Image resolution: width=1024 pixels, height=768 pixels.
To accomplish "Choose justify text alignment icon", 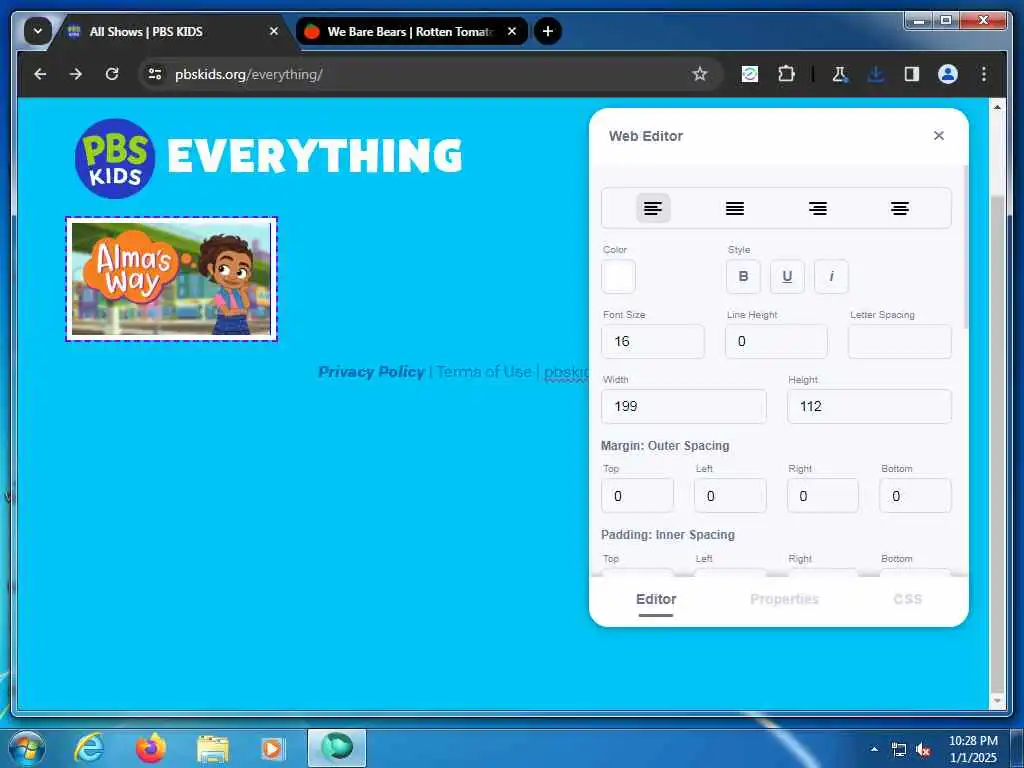I will (735, 208).
